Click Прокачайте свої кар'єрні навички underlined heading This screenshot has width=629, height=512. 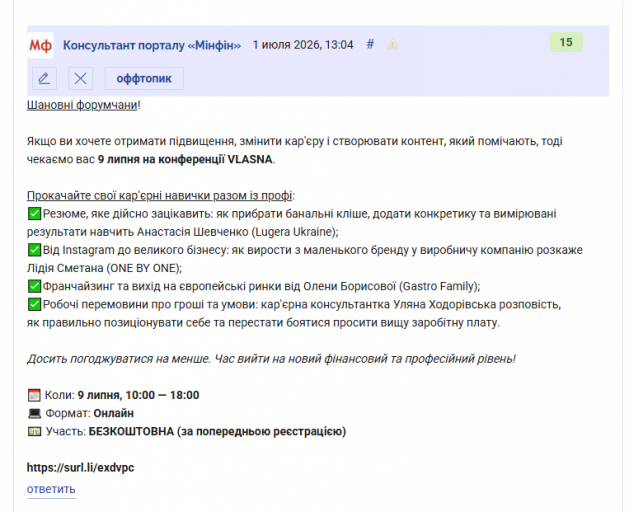pos(159,195)
